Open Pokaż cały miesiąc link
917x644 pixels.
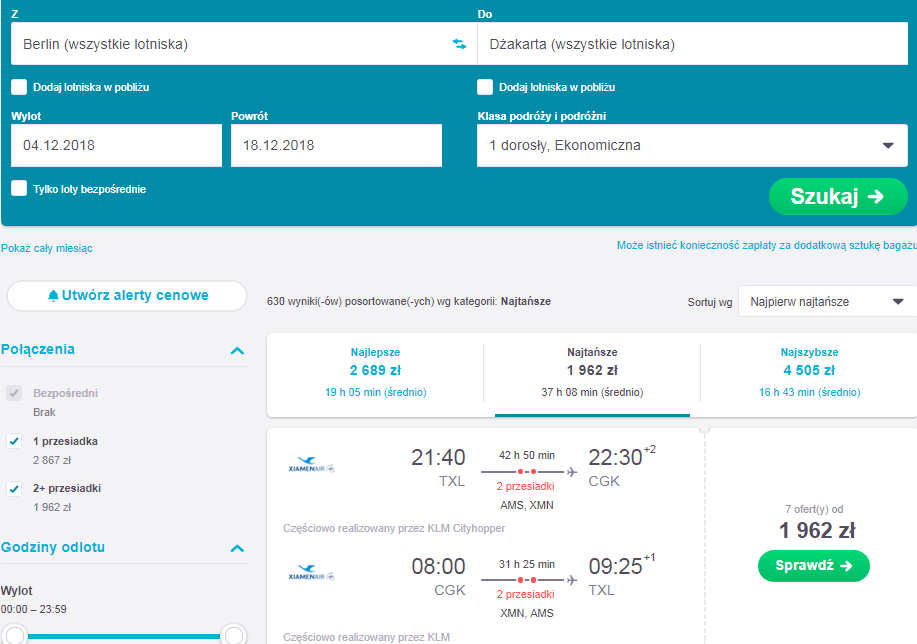click(x=47, y=248)
